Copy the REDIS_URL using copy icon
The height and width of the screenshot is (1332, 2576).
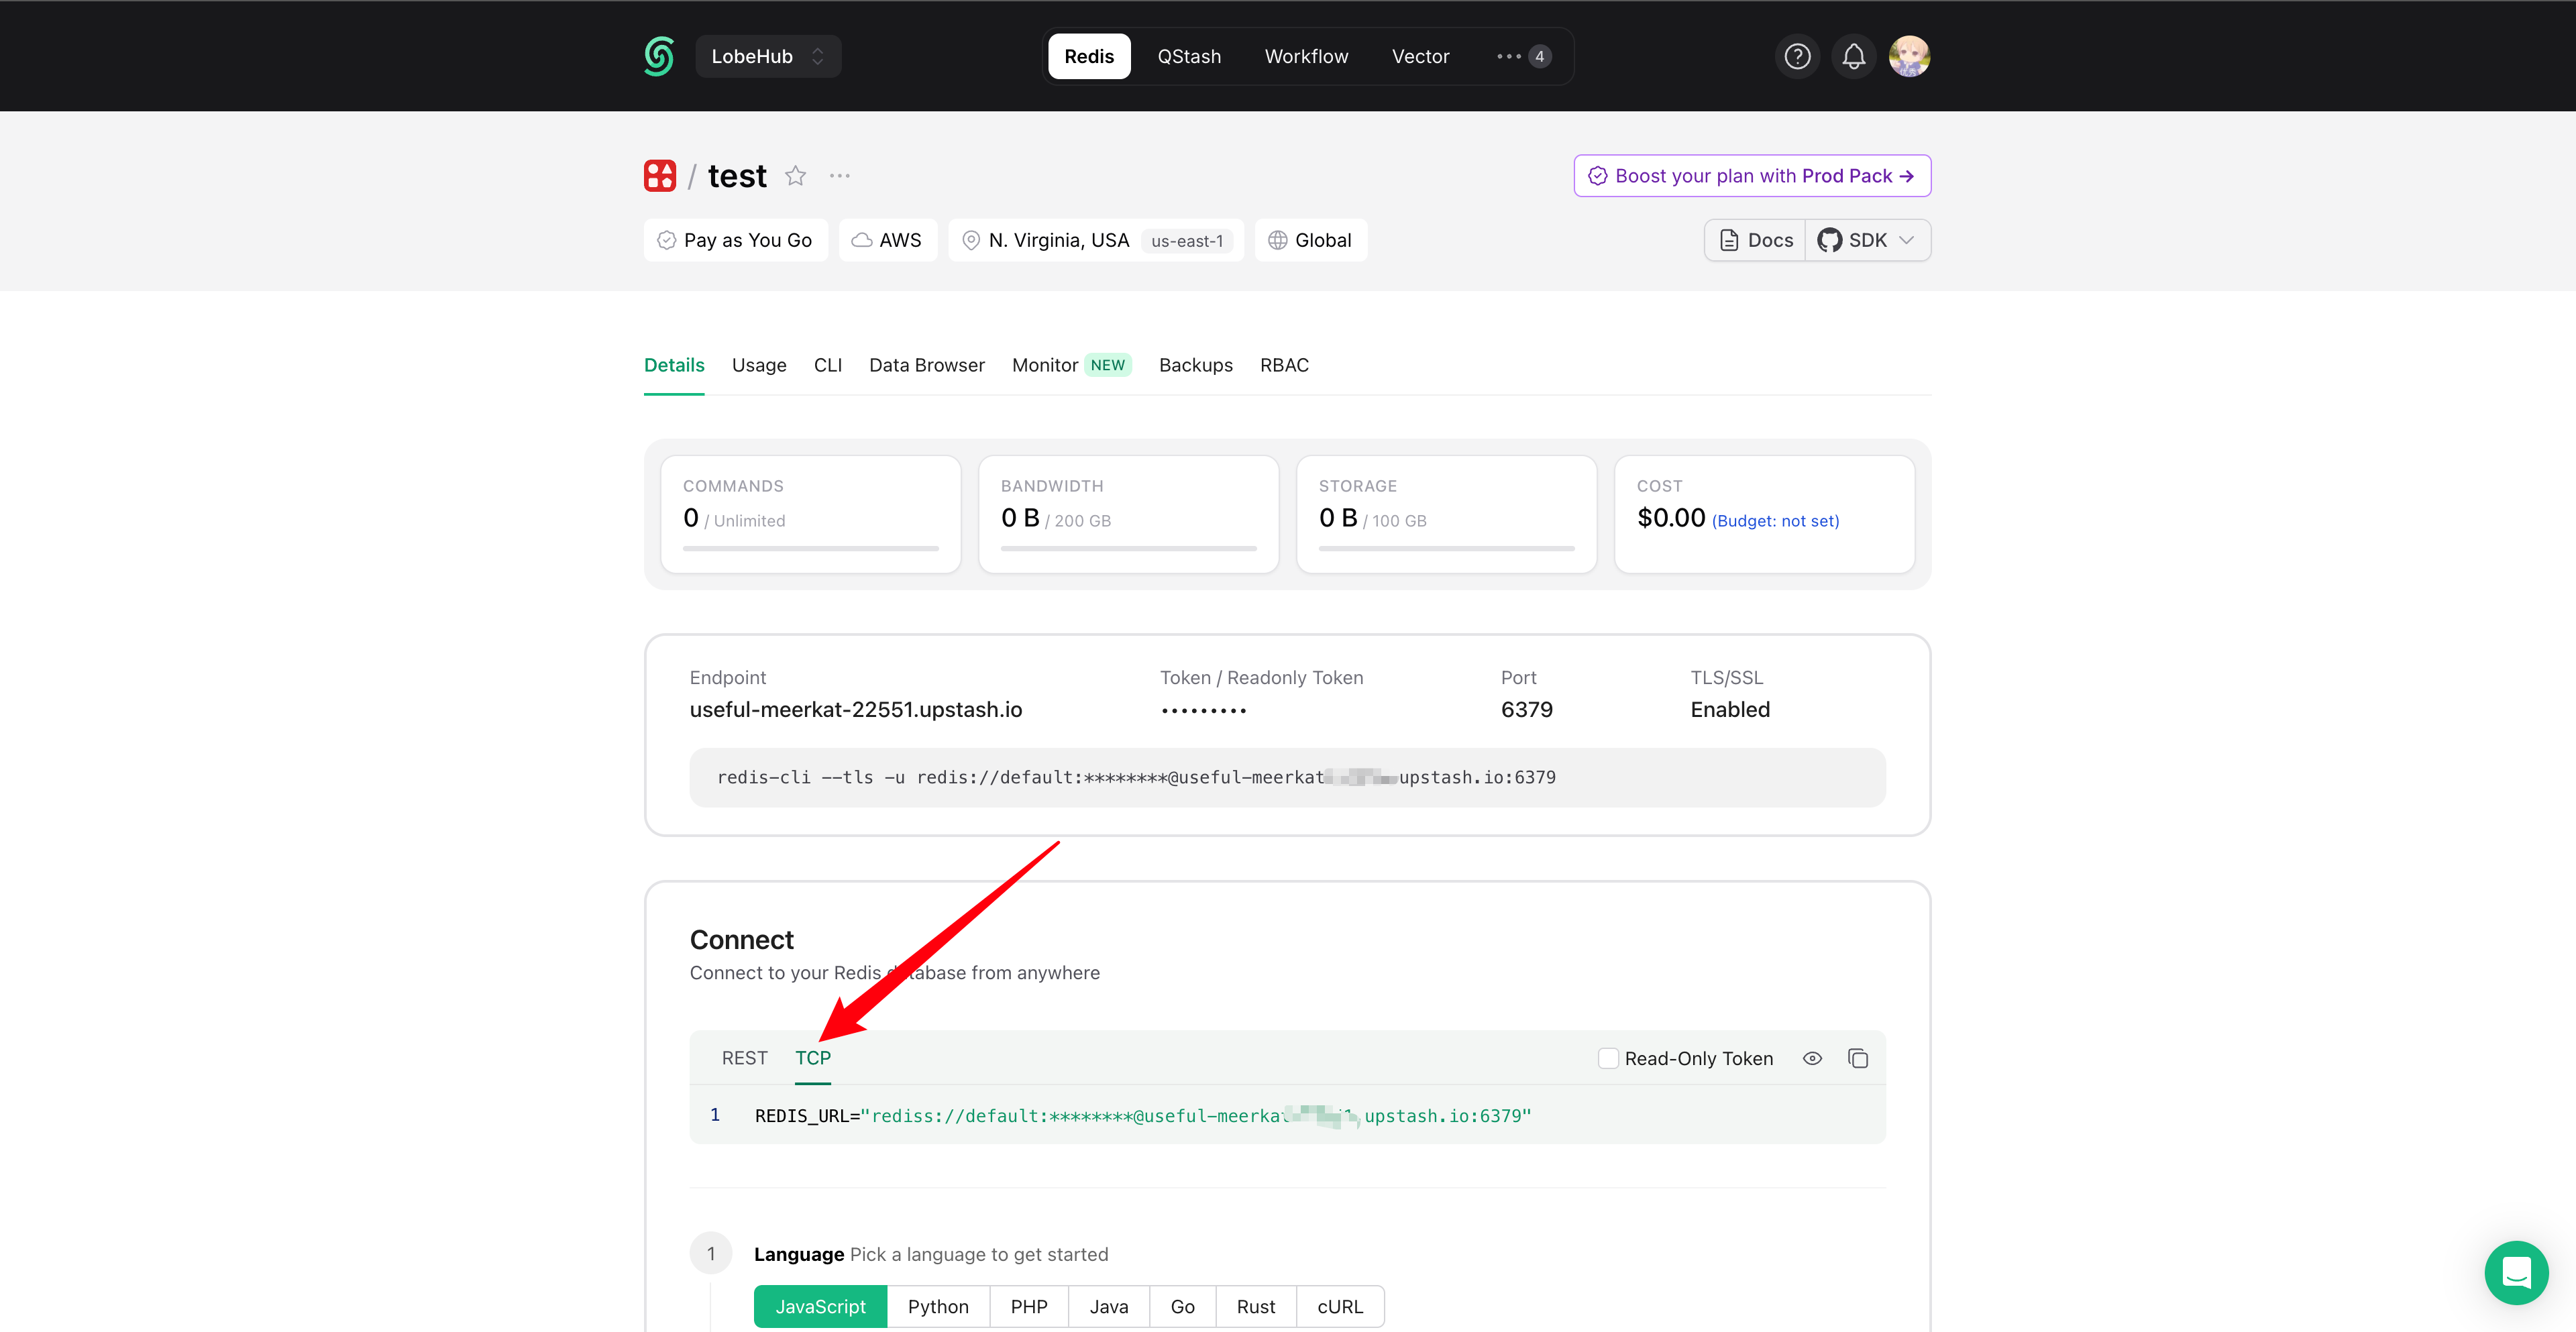tap(1859, 1058)
